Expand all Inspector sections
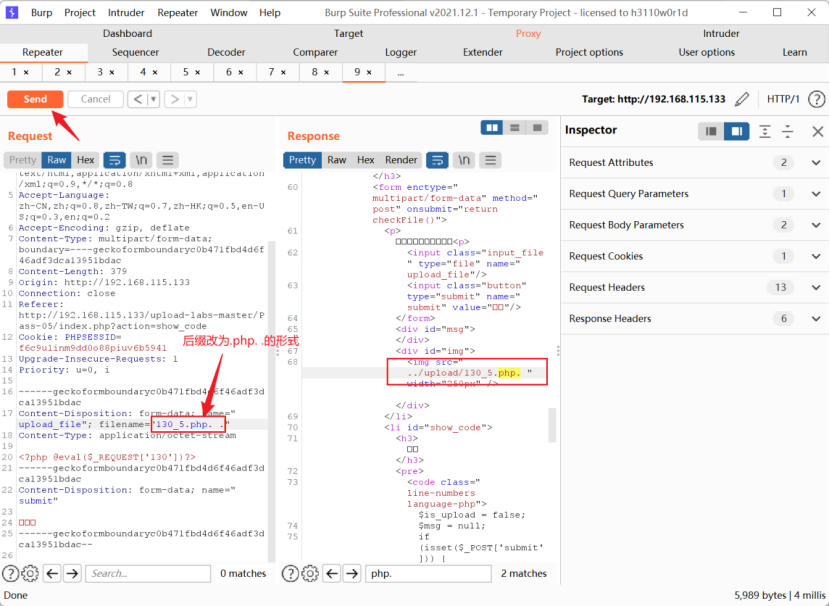The height and width of the screenshot is (606, 830). [x=765, y=131]
